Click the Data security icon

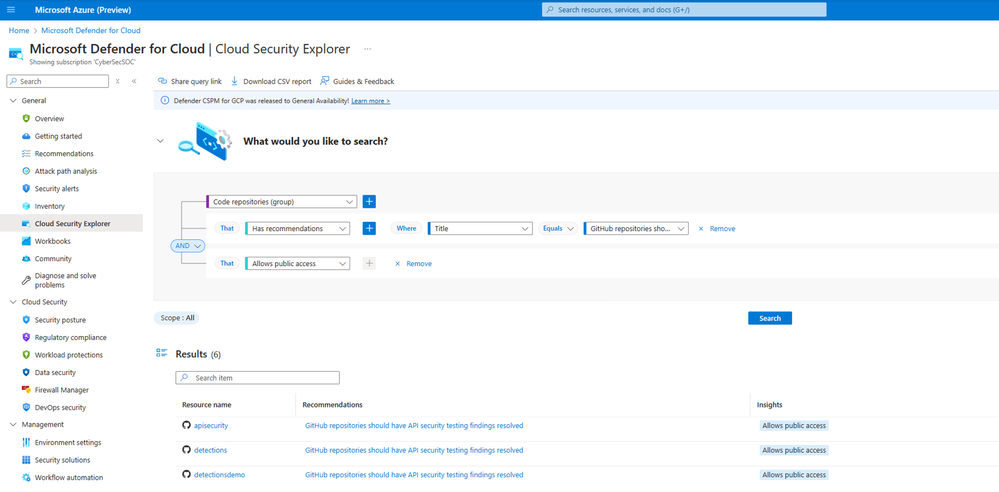click(x=26, y=373)
